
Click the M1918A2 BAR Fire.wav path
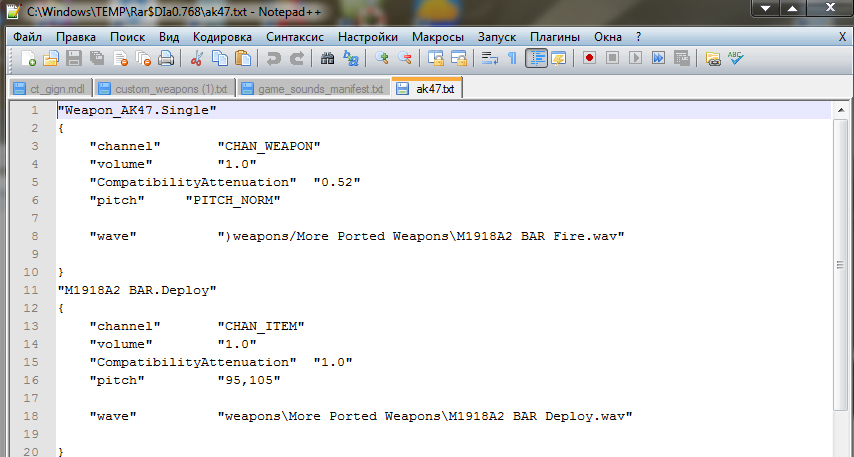pyautogui.click(x=421, y=236)
